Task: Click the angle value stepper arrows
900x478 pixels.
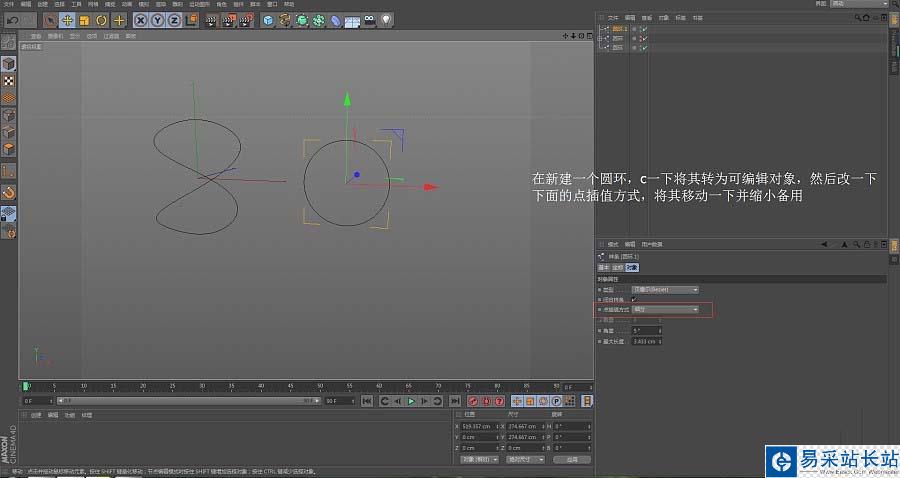Action: tap(660, 331)
